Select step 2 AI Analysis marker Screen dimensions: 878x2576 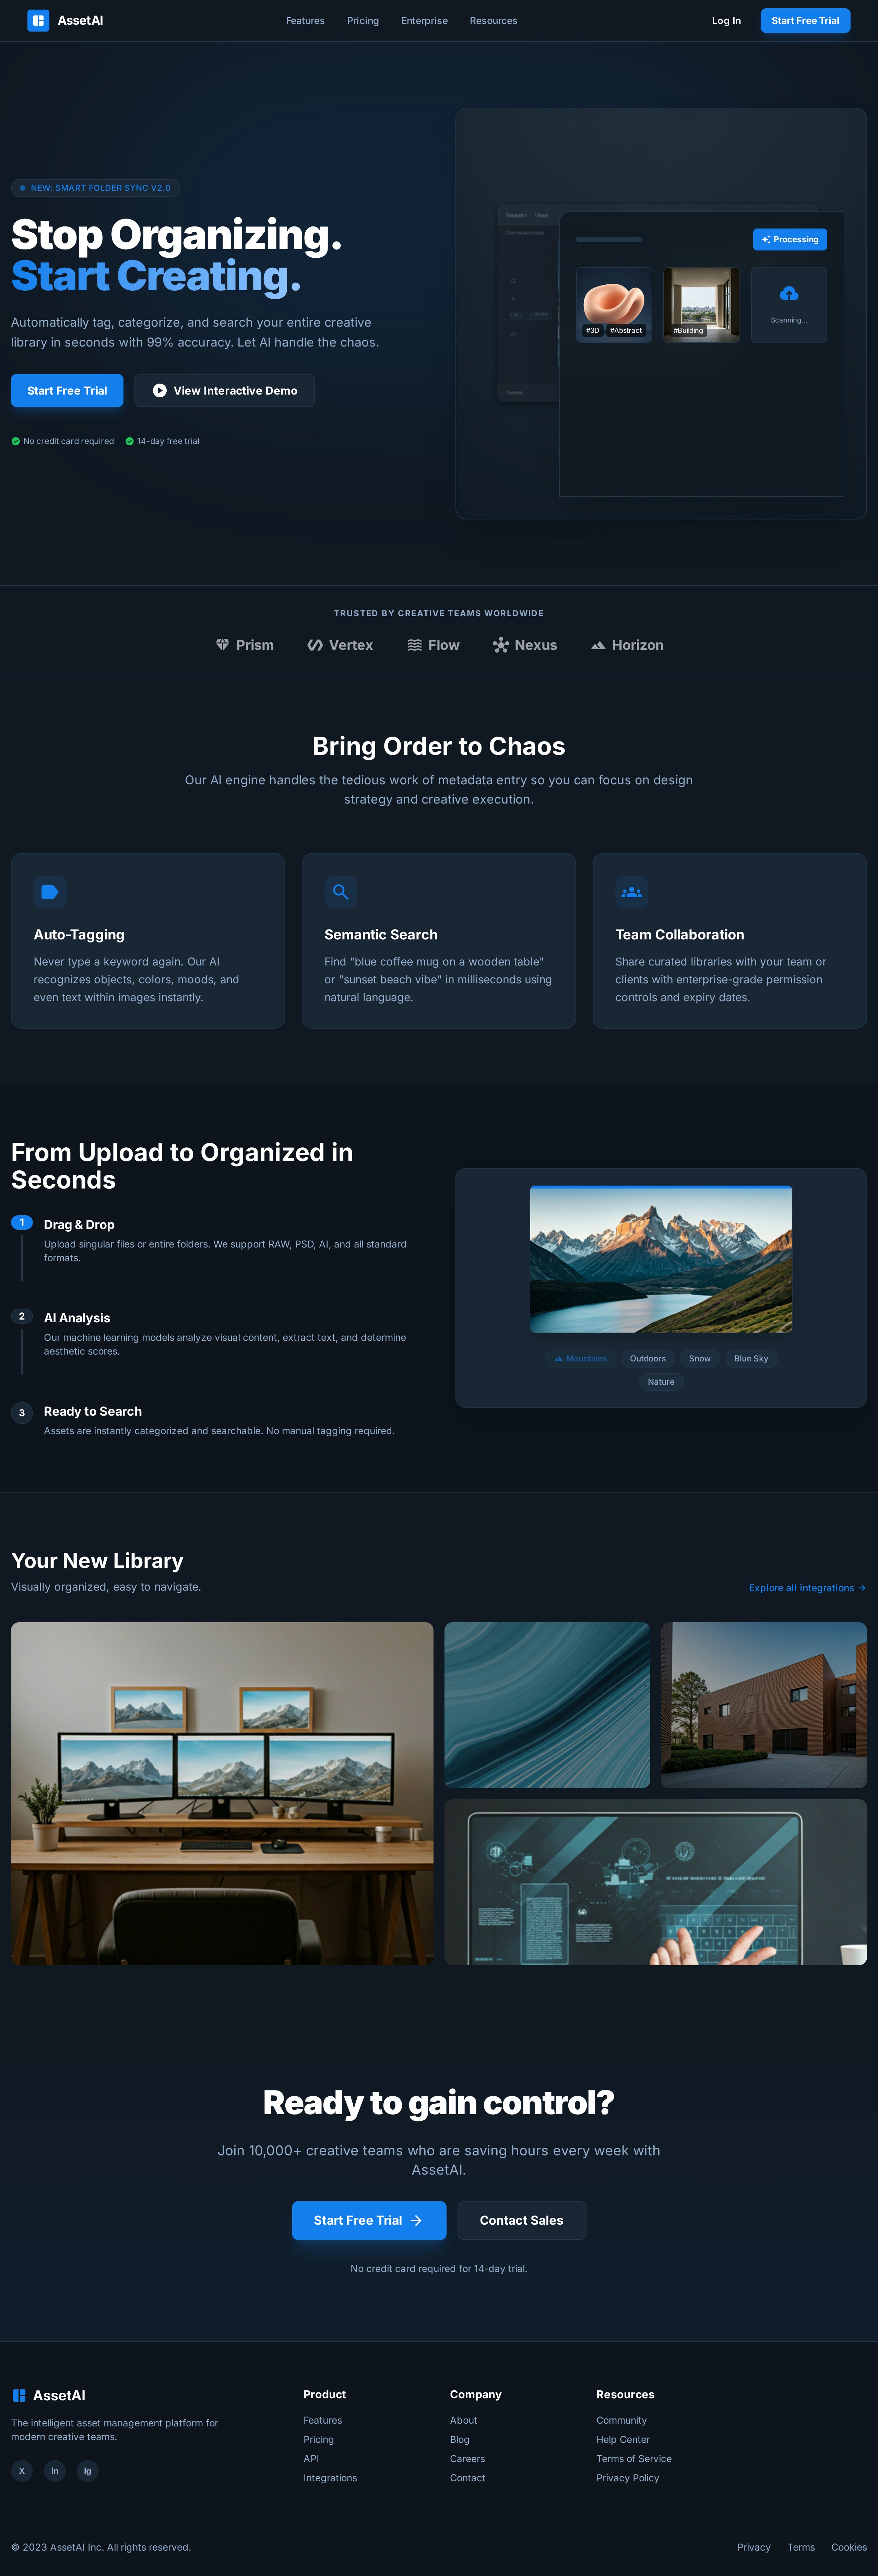click(22, 1316)
